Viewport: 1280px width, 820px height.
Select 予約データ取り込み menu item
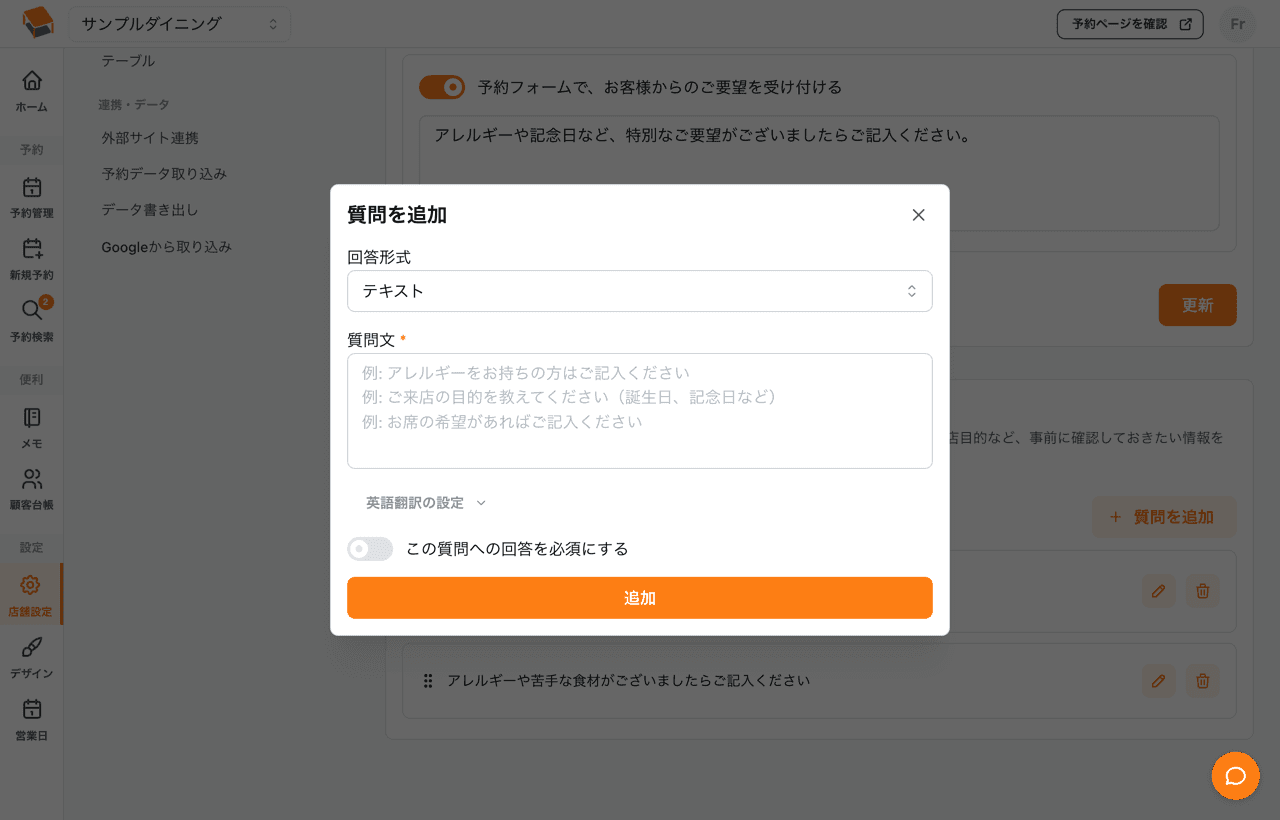[x=164, y=174]
